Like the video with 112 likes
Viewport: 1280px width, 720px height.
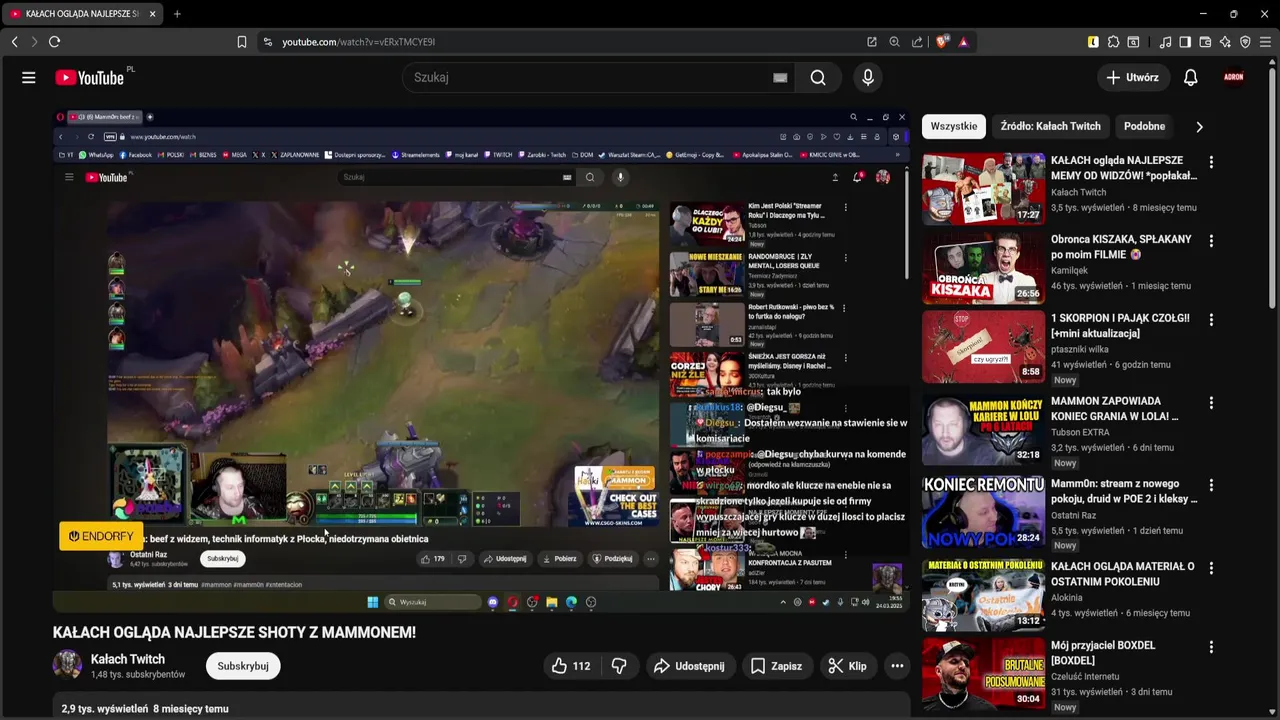click(571, 666)
